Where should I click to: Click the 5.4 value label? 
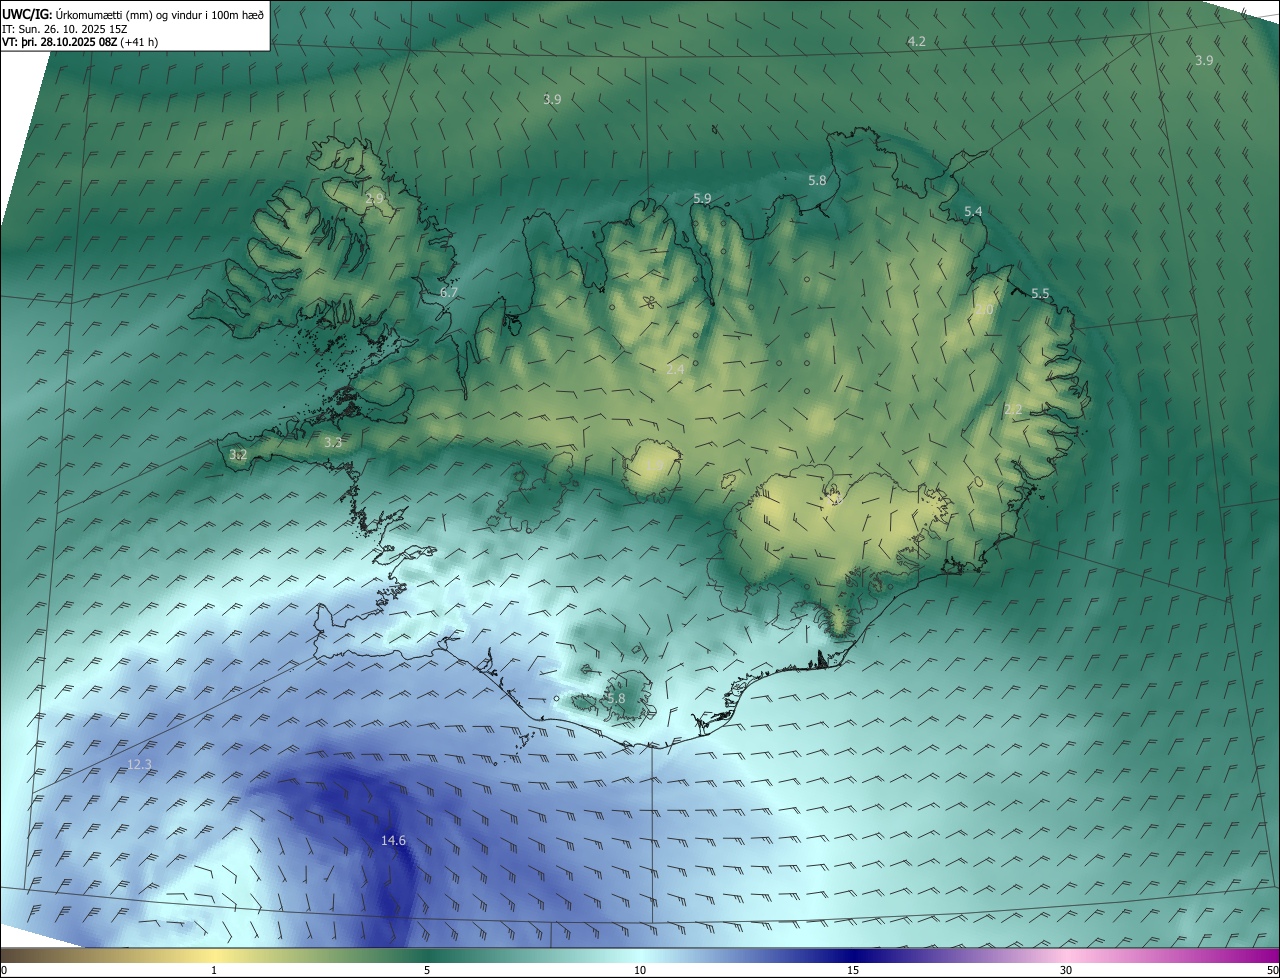click(x=973, y=211)
